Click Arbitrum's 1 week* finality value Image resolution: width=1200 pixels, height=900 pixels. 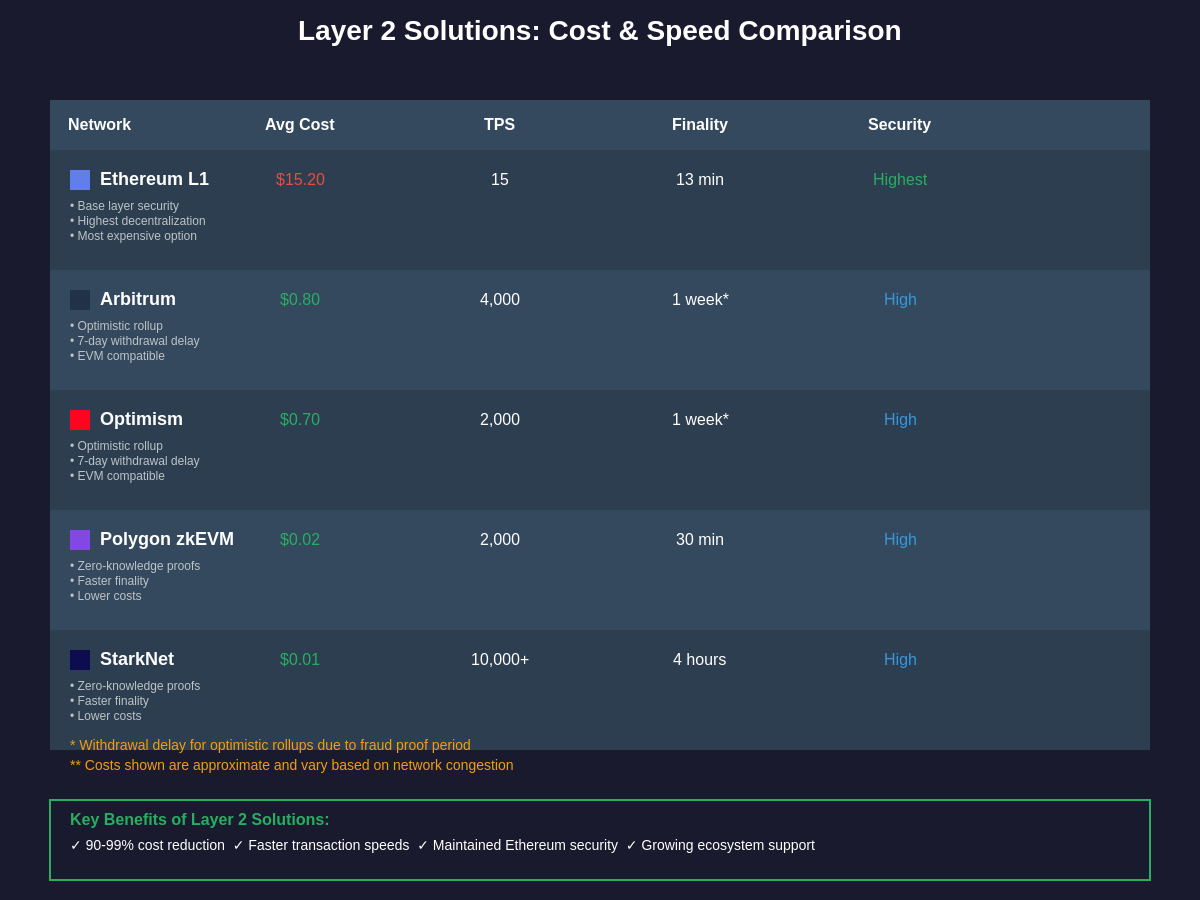(x=700, y=300)
